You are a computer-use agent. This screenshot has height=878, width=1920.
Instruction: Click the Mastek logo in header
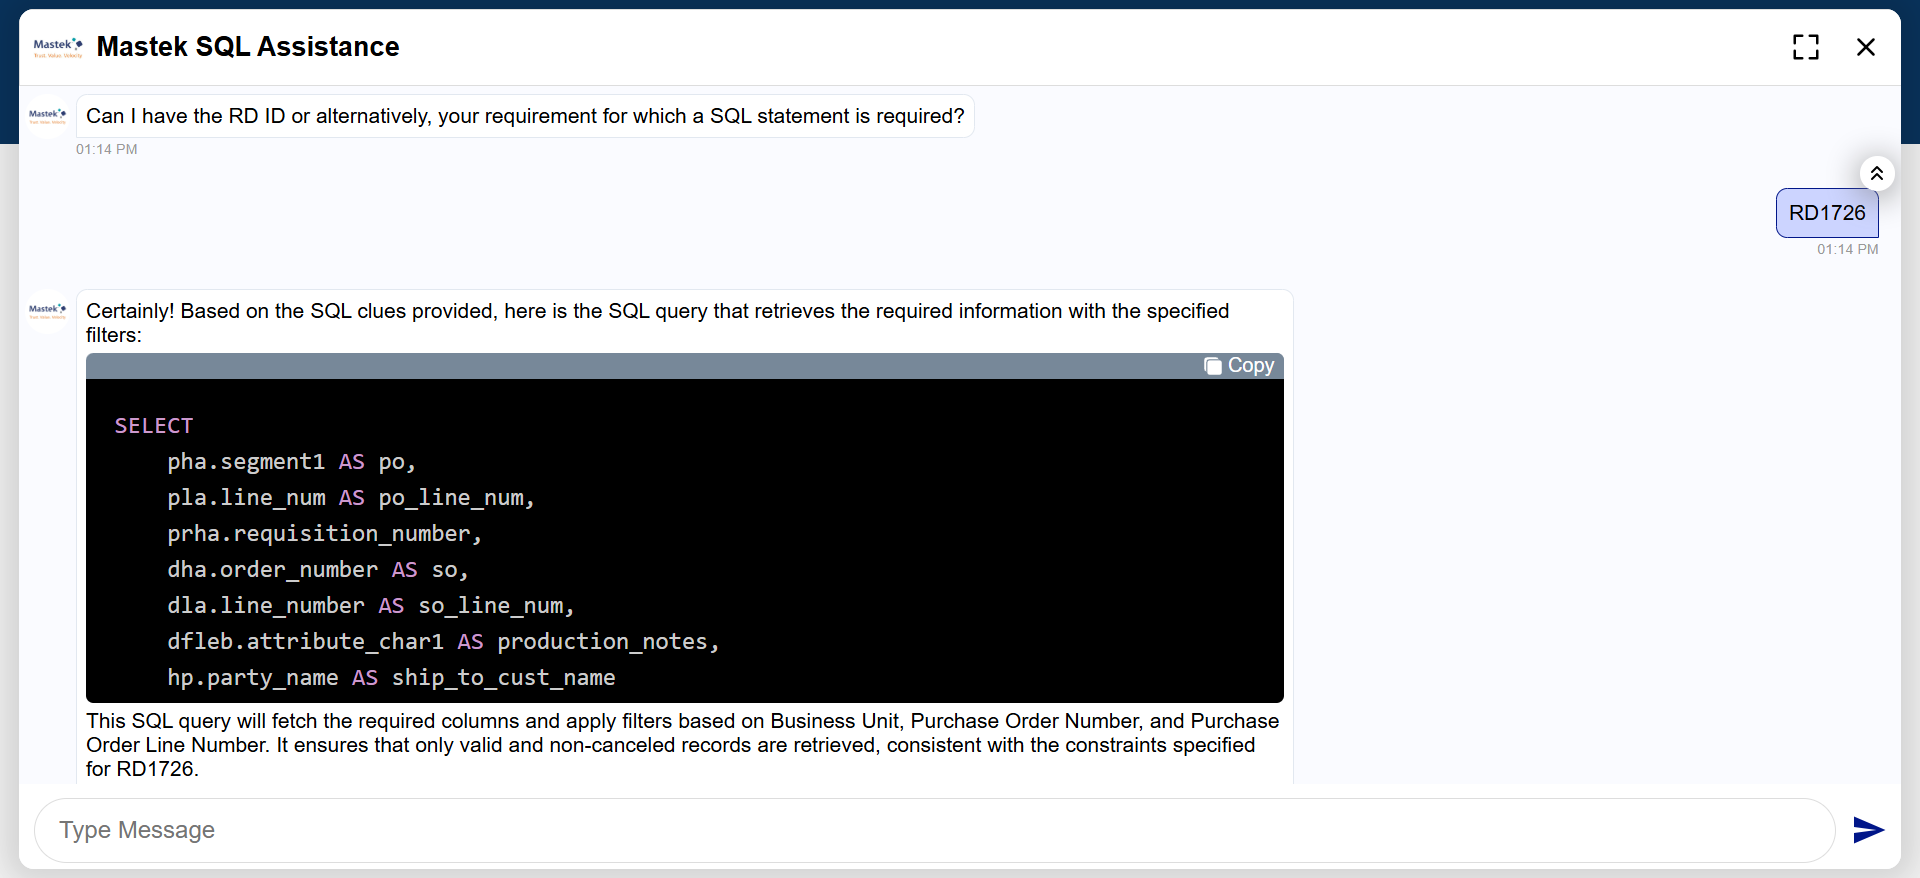58,47
